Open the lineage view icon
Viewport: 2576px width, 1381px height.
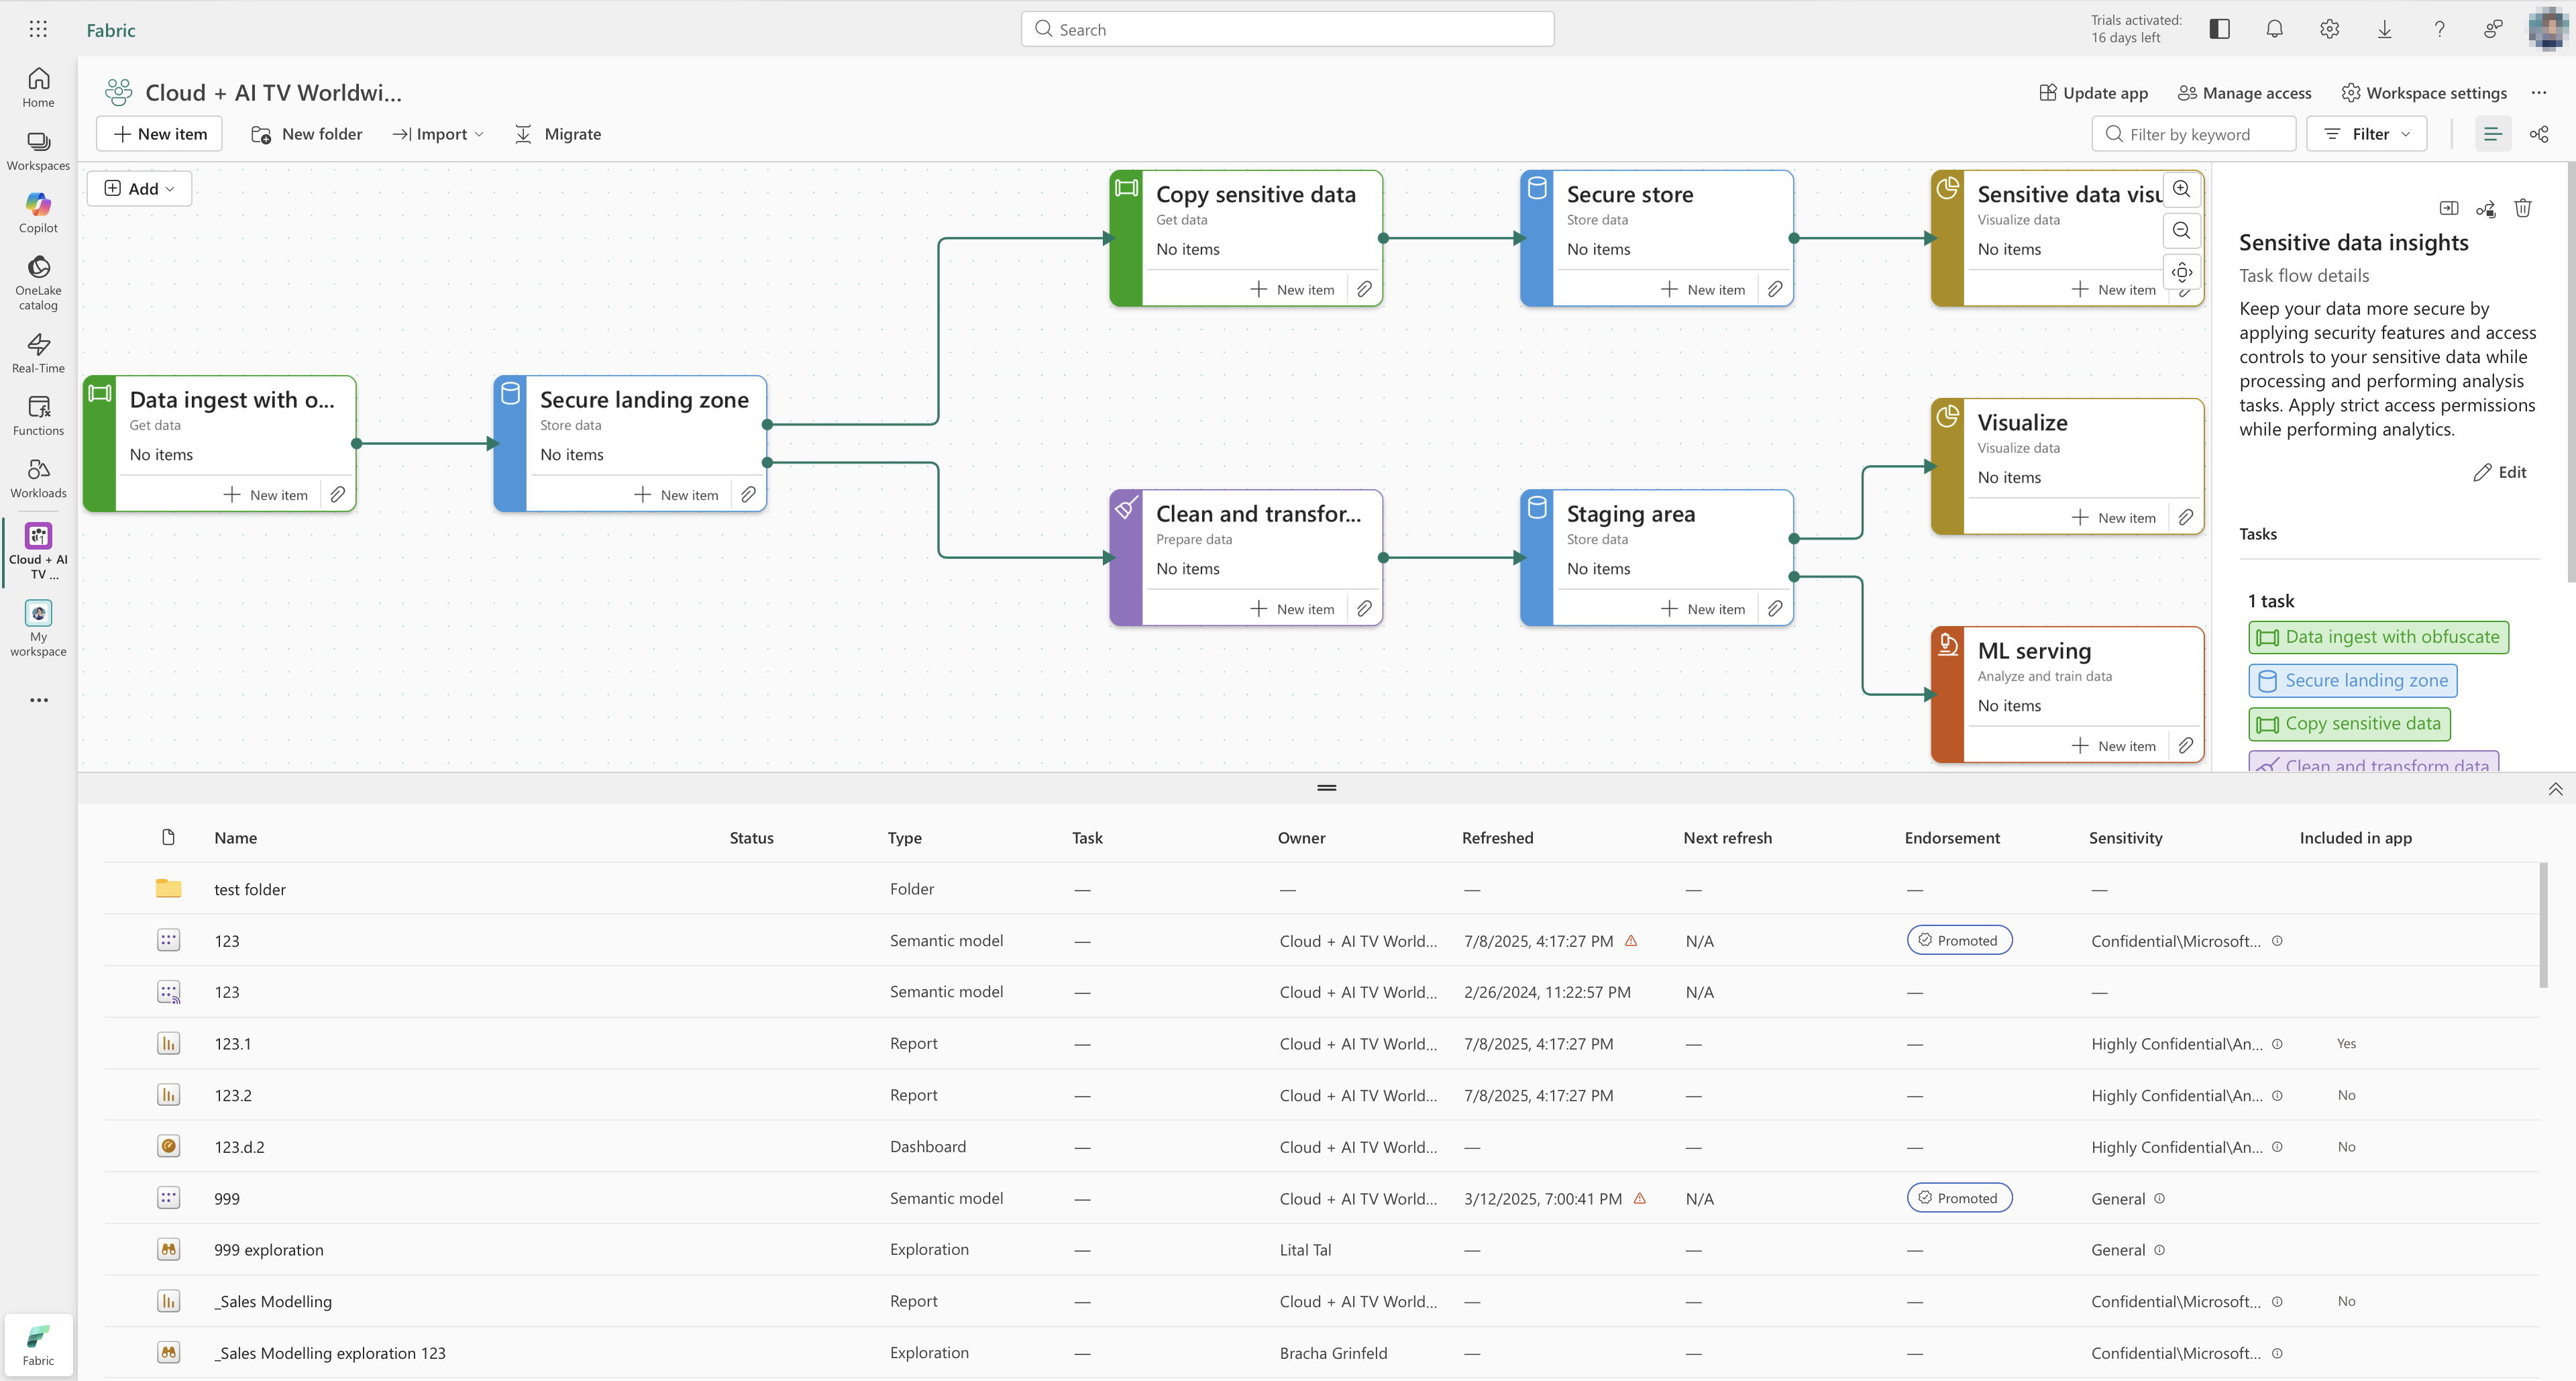[x=2539, y=134]
